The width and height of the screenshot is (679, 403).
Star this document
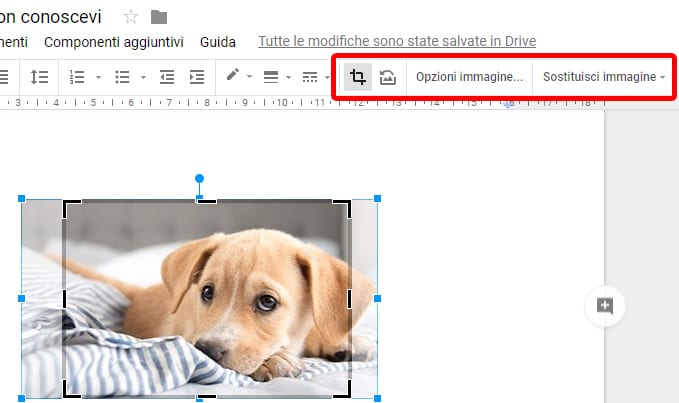[131, 17]
